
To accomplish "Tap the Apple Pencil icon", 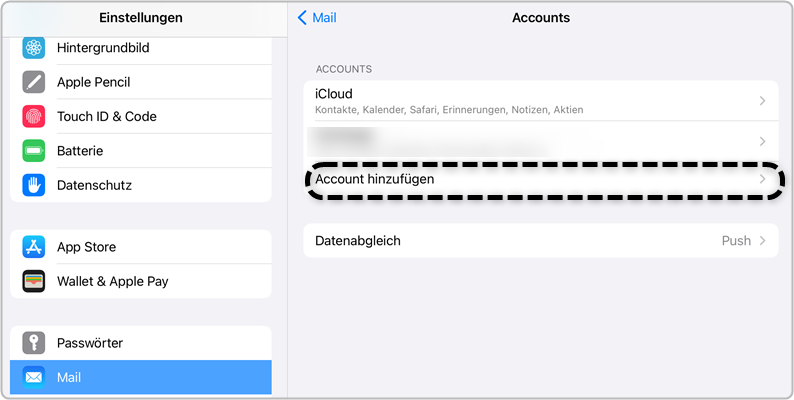I will pos(33,82).
